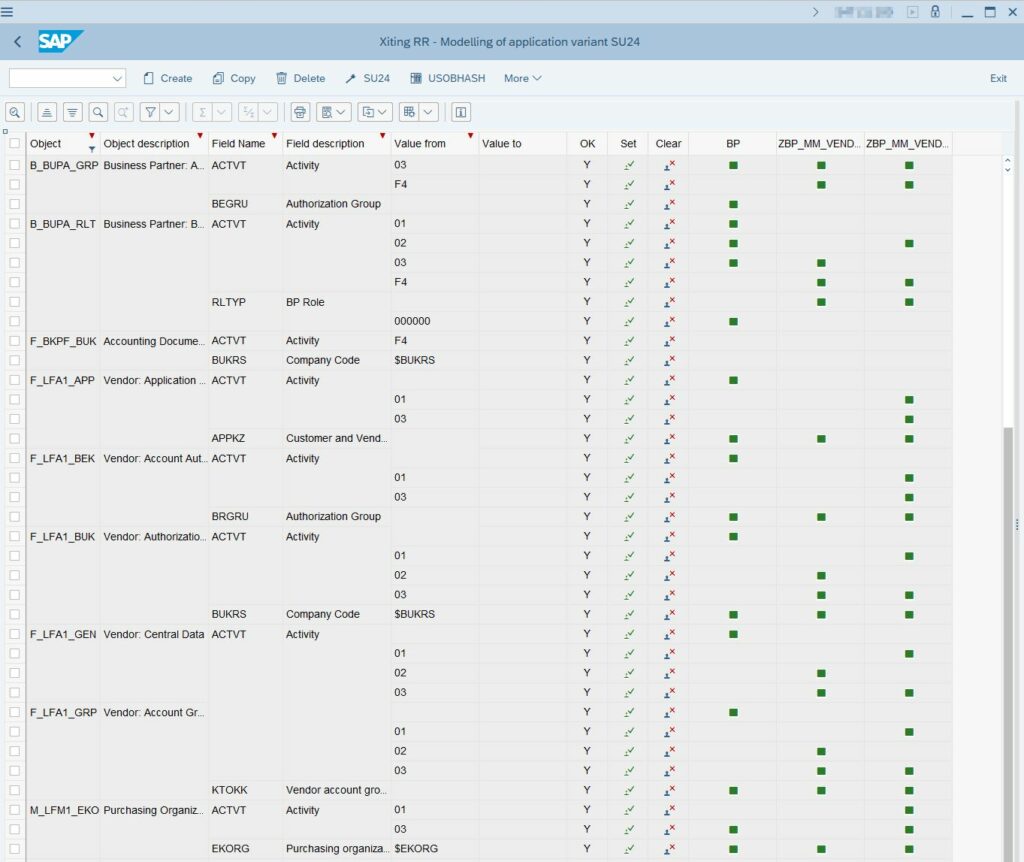Tick the select-all checkbox in header row
The height and width of the screenshot is (862, 1024).
14,144
